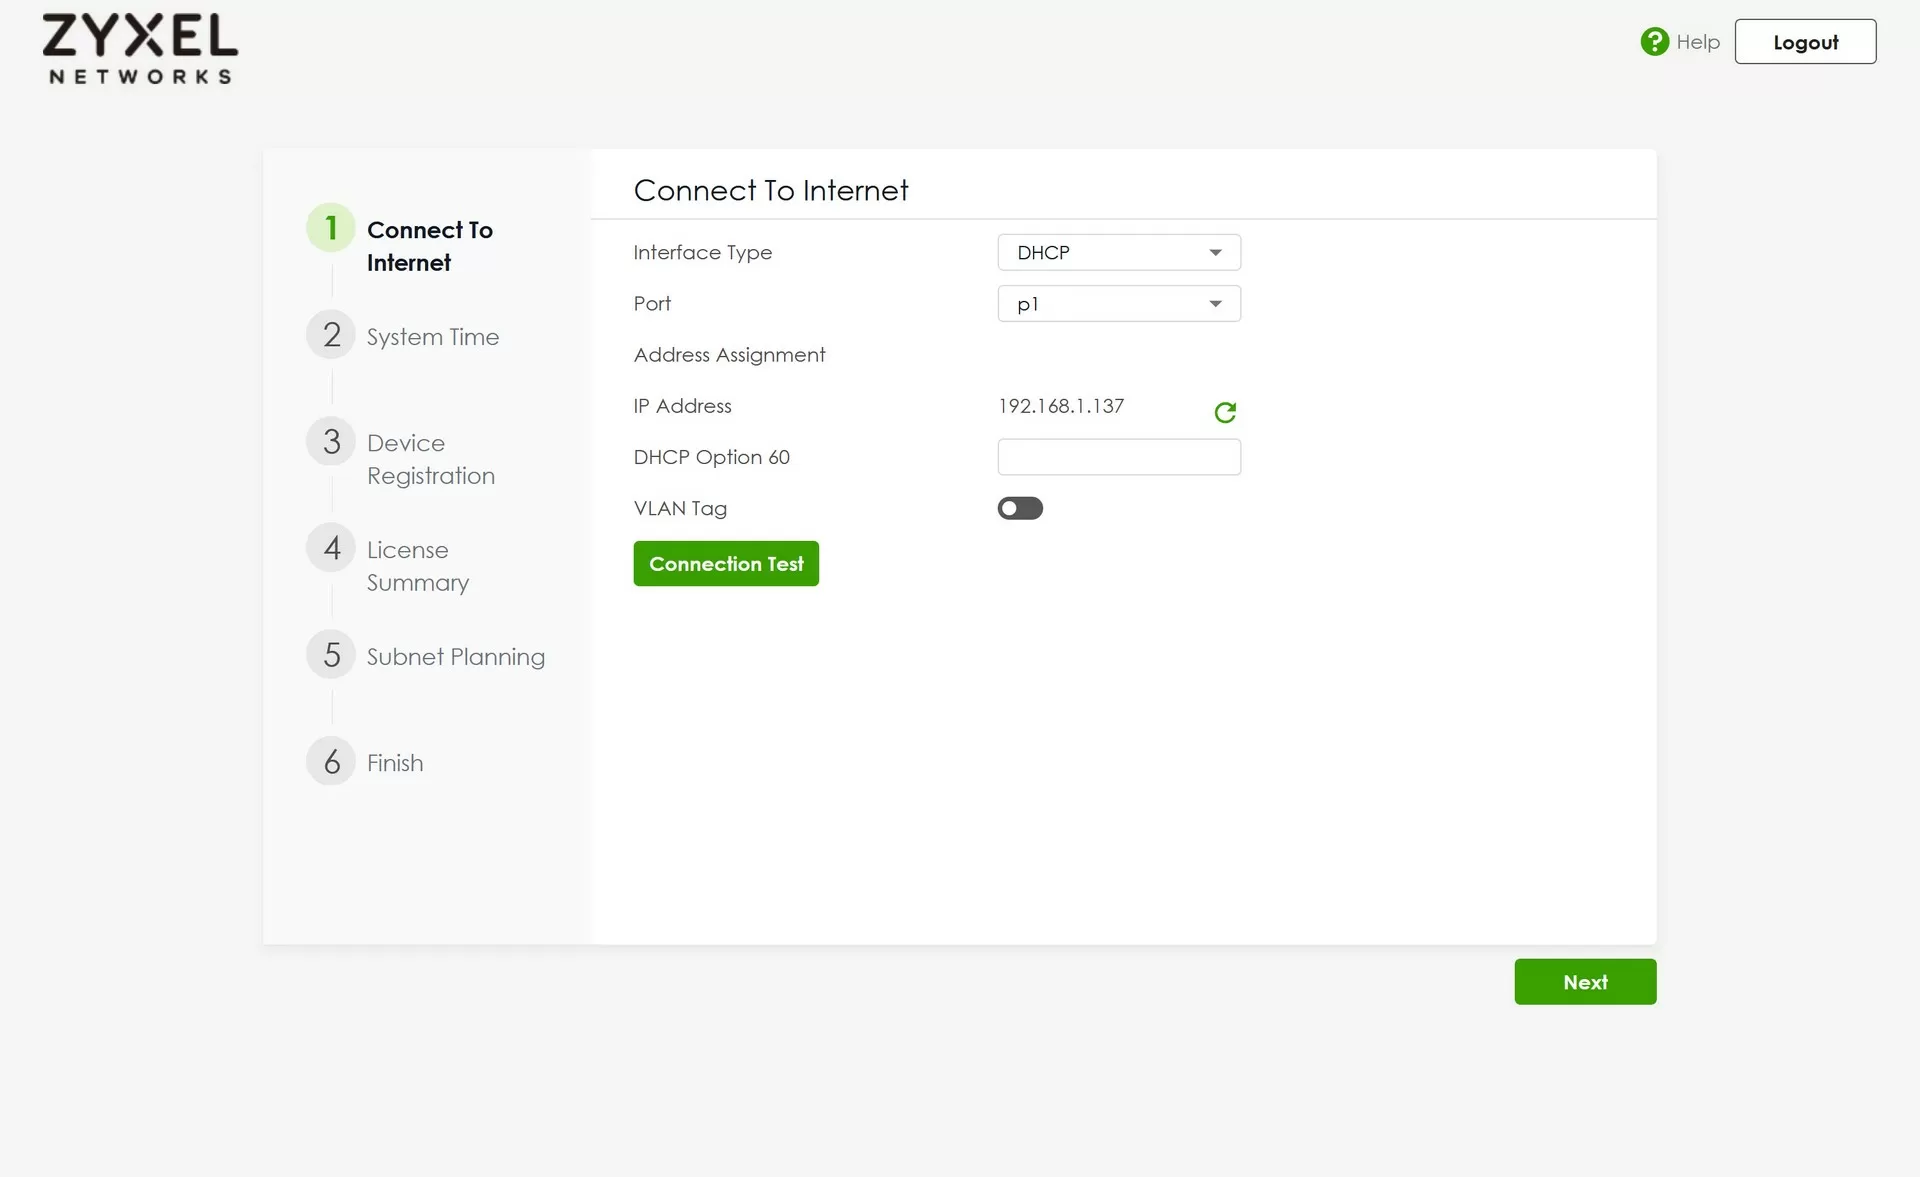The image size is (1920, 1177).
Task: Enable the VLAN Tag switch
Action: (1019, 508)
